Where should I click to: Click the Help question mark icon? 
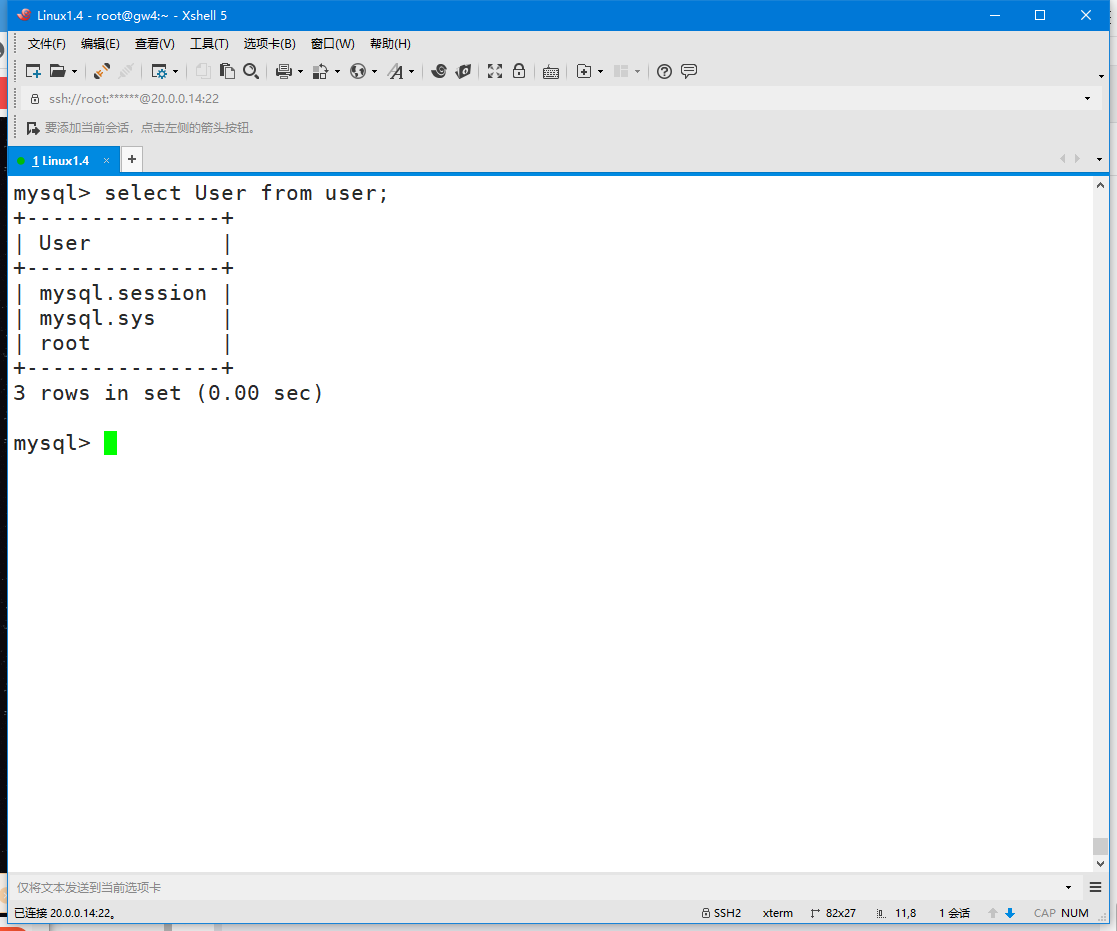pos(665,71)
